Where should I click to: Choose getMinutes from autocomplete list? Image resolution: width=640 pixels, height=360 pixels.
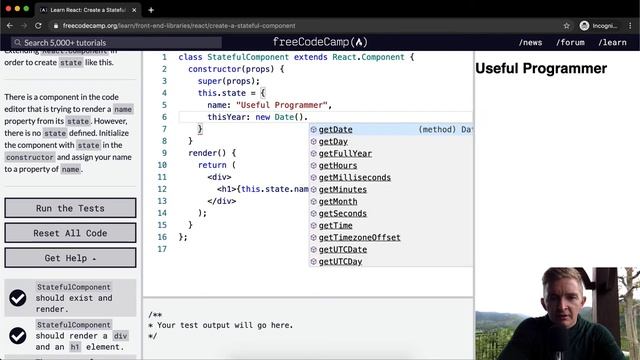[x=391, y=189]
